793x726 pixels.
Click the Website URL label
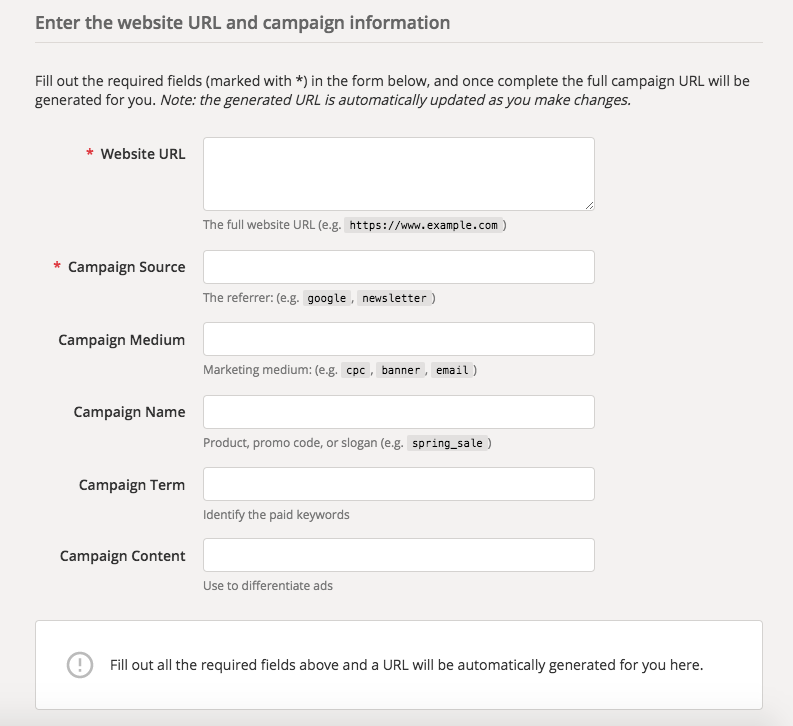(143, 154)
